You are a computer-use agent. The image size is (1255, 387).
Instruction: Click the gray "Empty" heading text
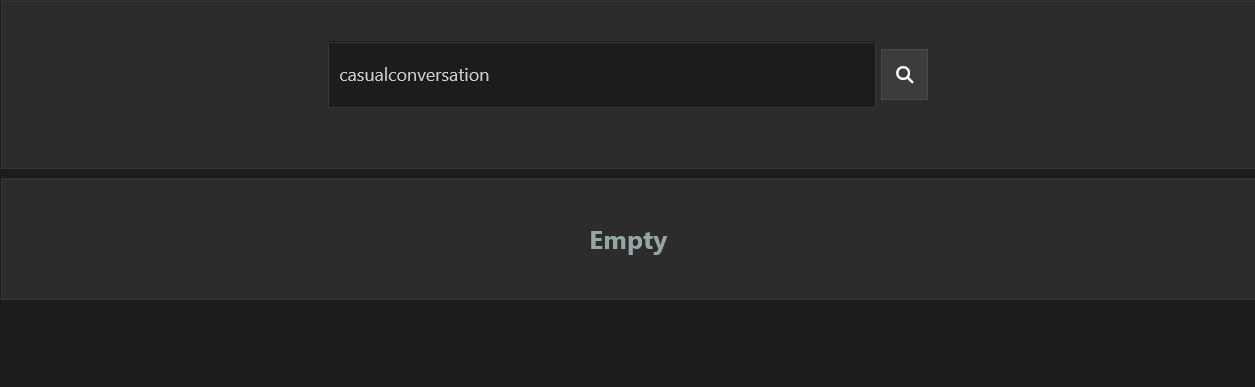628,241
